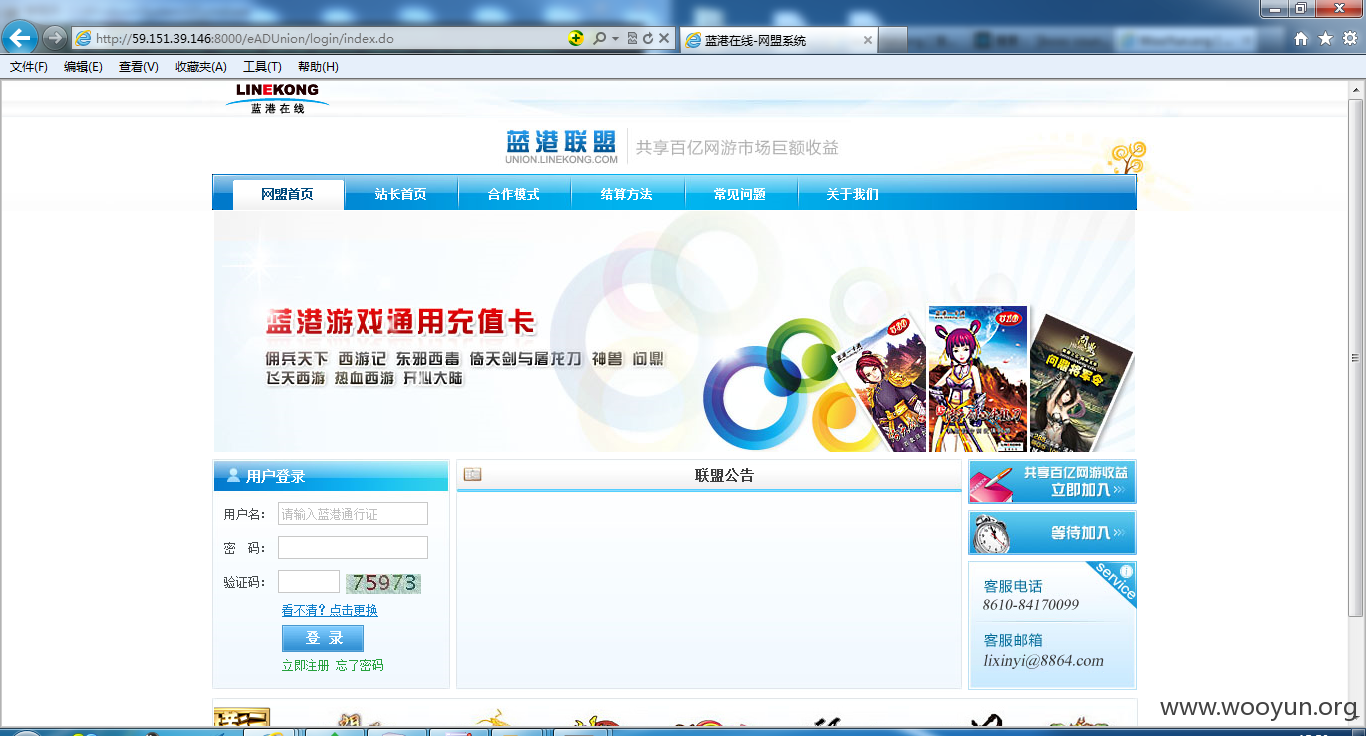
Task: Open the browser Tools gear icon
Action: [1349, 39]
